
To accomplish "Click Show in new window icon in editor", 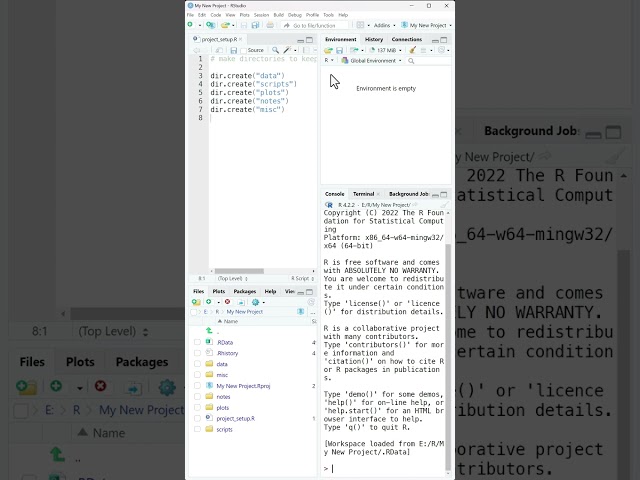I will 219,50.
